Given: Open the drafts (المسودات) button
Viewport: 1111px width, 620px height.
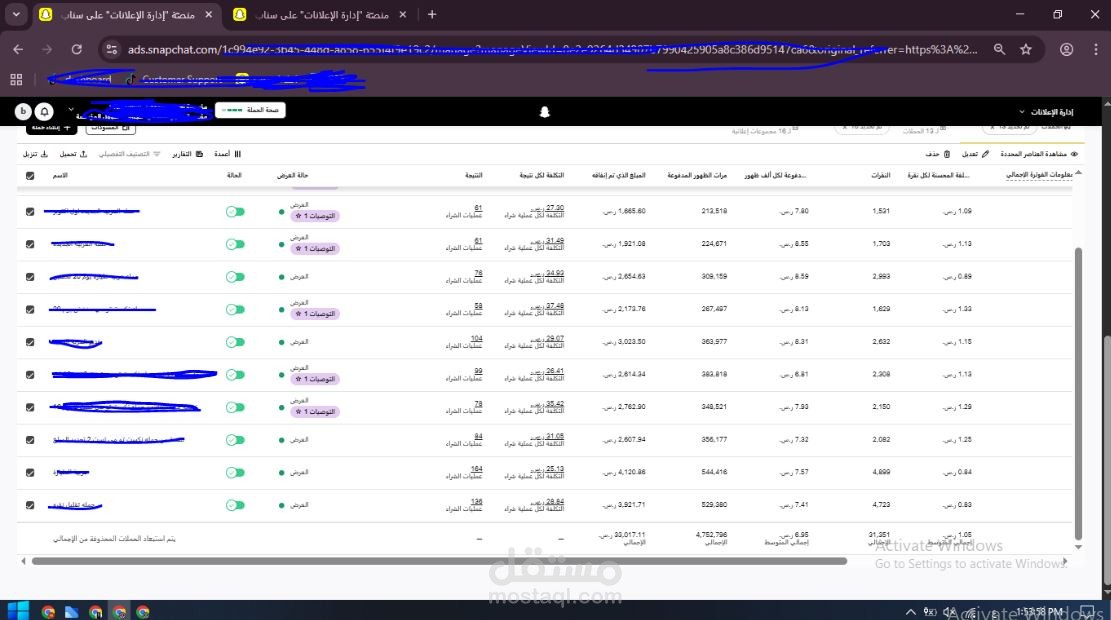Looking at the screenshot, I should pyautogui.click(x=111, y=128).
